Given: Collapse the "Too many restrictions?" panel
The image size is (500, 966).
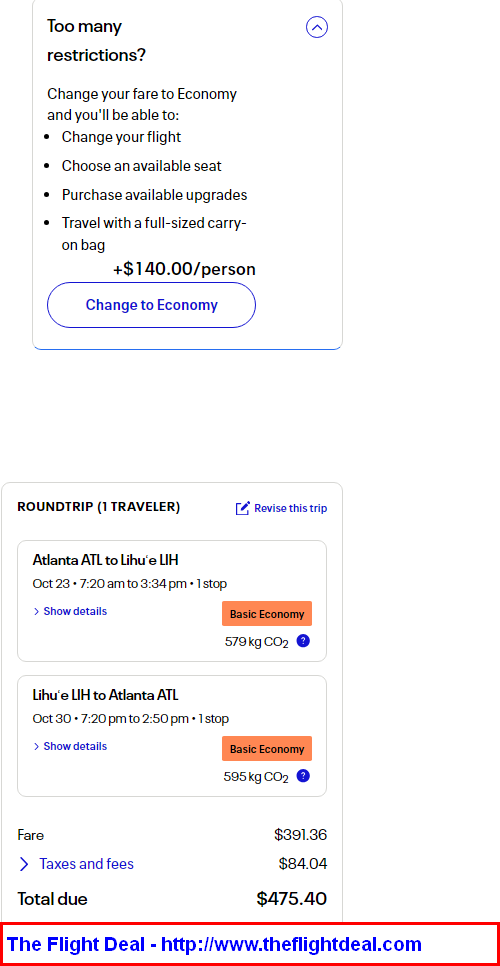Looking at the screenshot, I should (x=317, y=27).
